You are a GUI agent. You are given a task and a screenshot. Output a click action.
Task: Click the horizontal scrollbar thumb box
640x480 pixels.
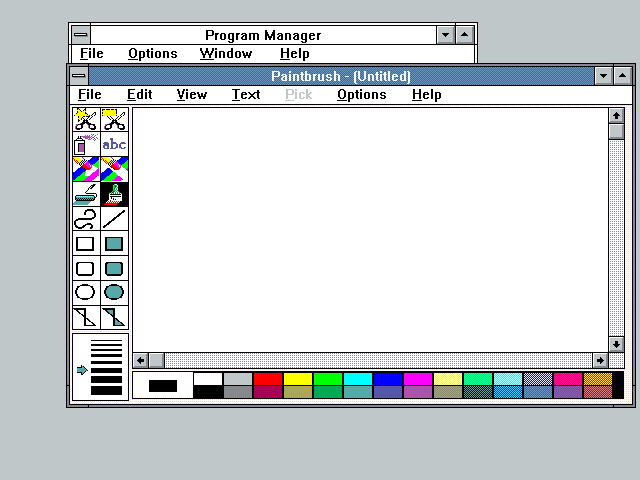[156, 360]
